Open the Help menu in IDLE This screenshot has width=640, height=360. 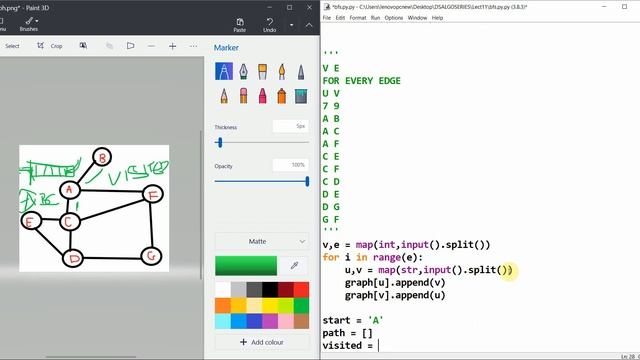tap(437, 18)
